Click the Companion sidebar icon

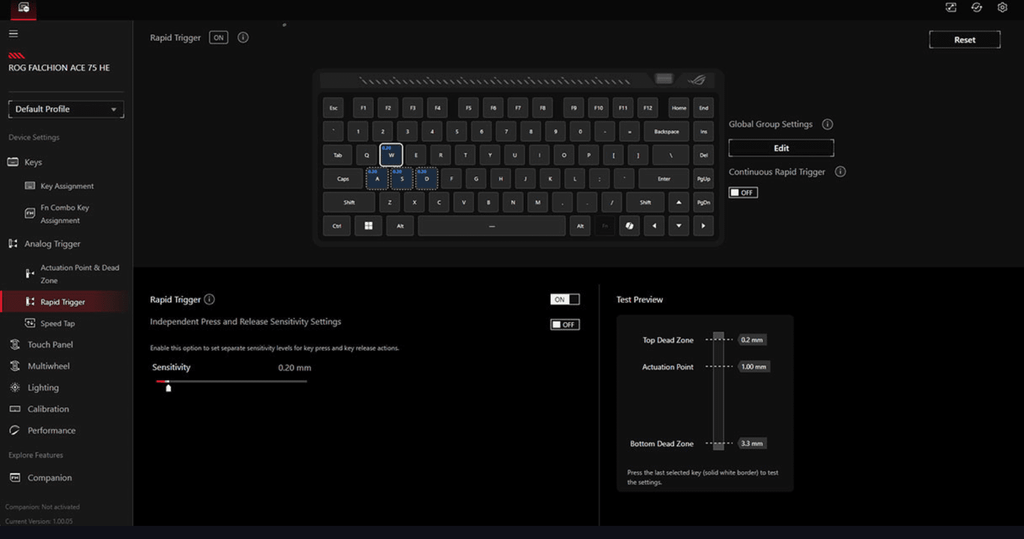(14, 478)
